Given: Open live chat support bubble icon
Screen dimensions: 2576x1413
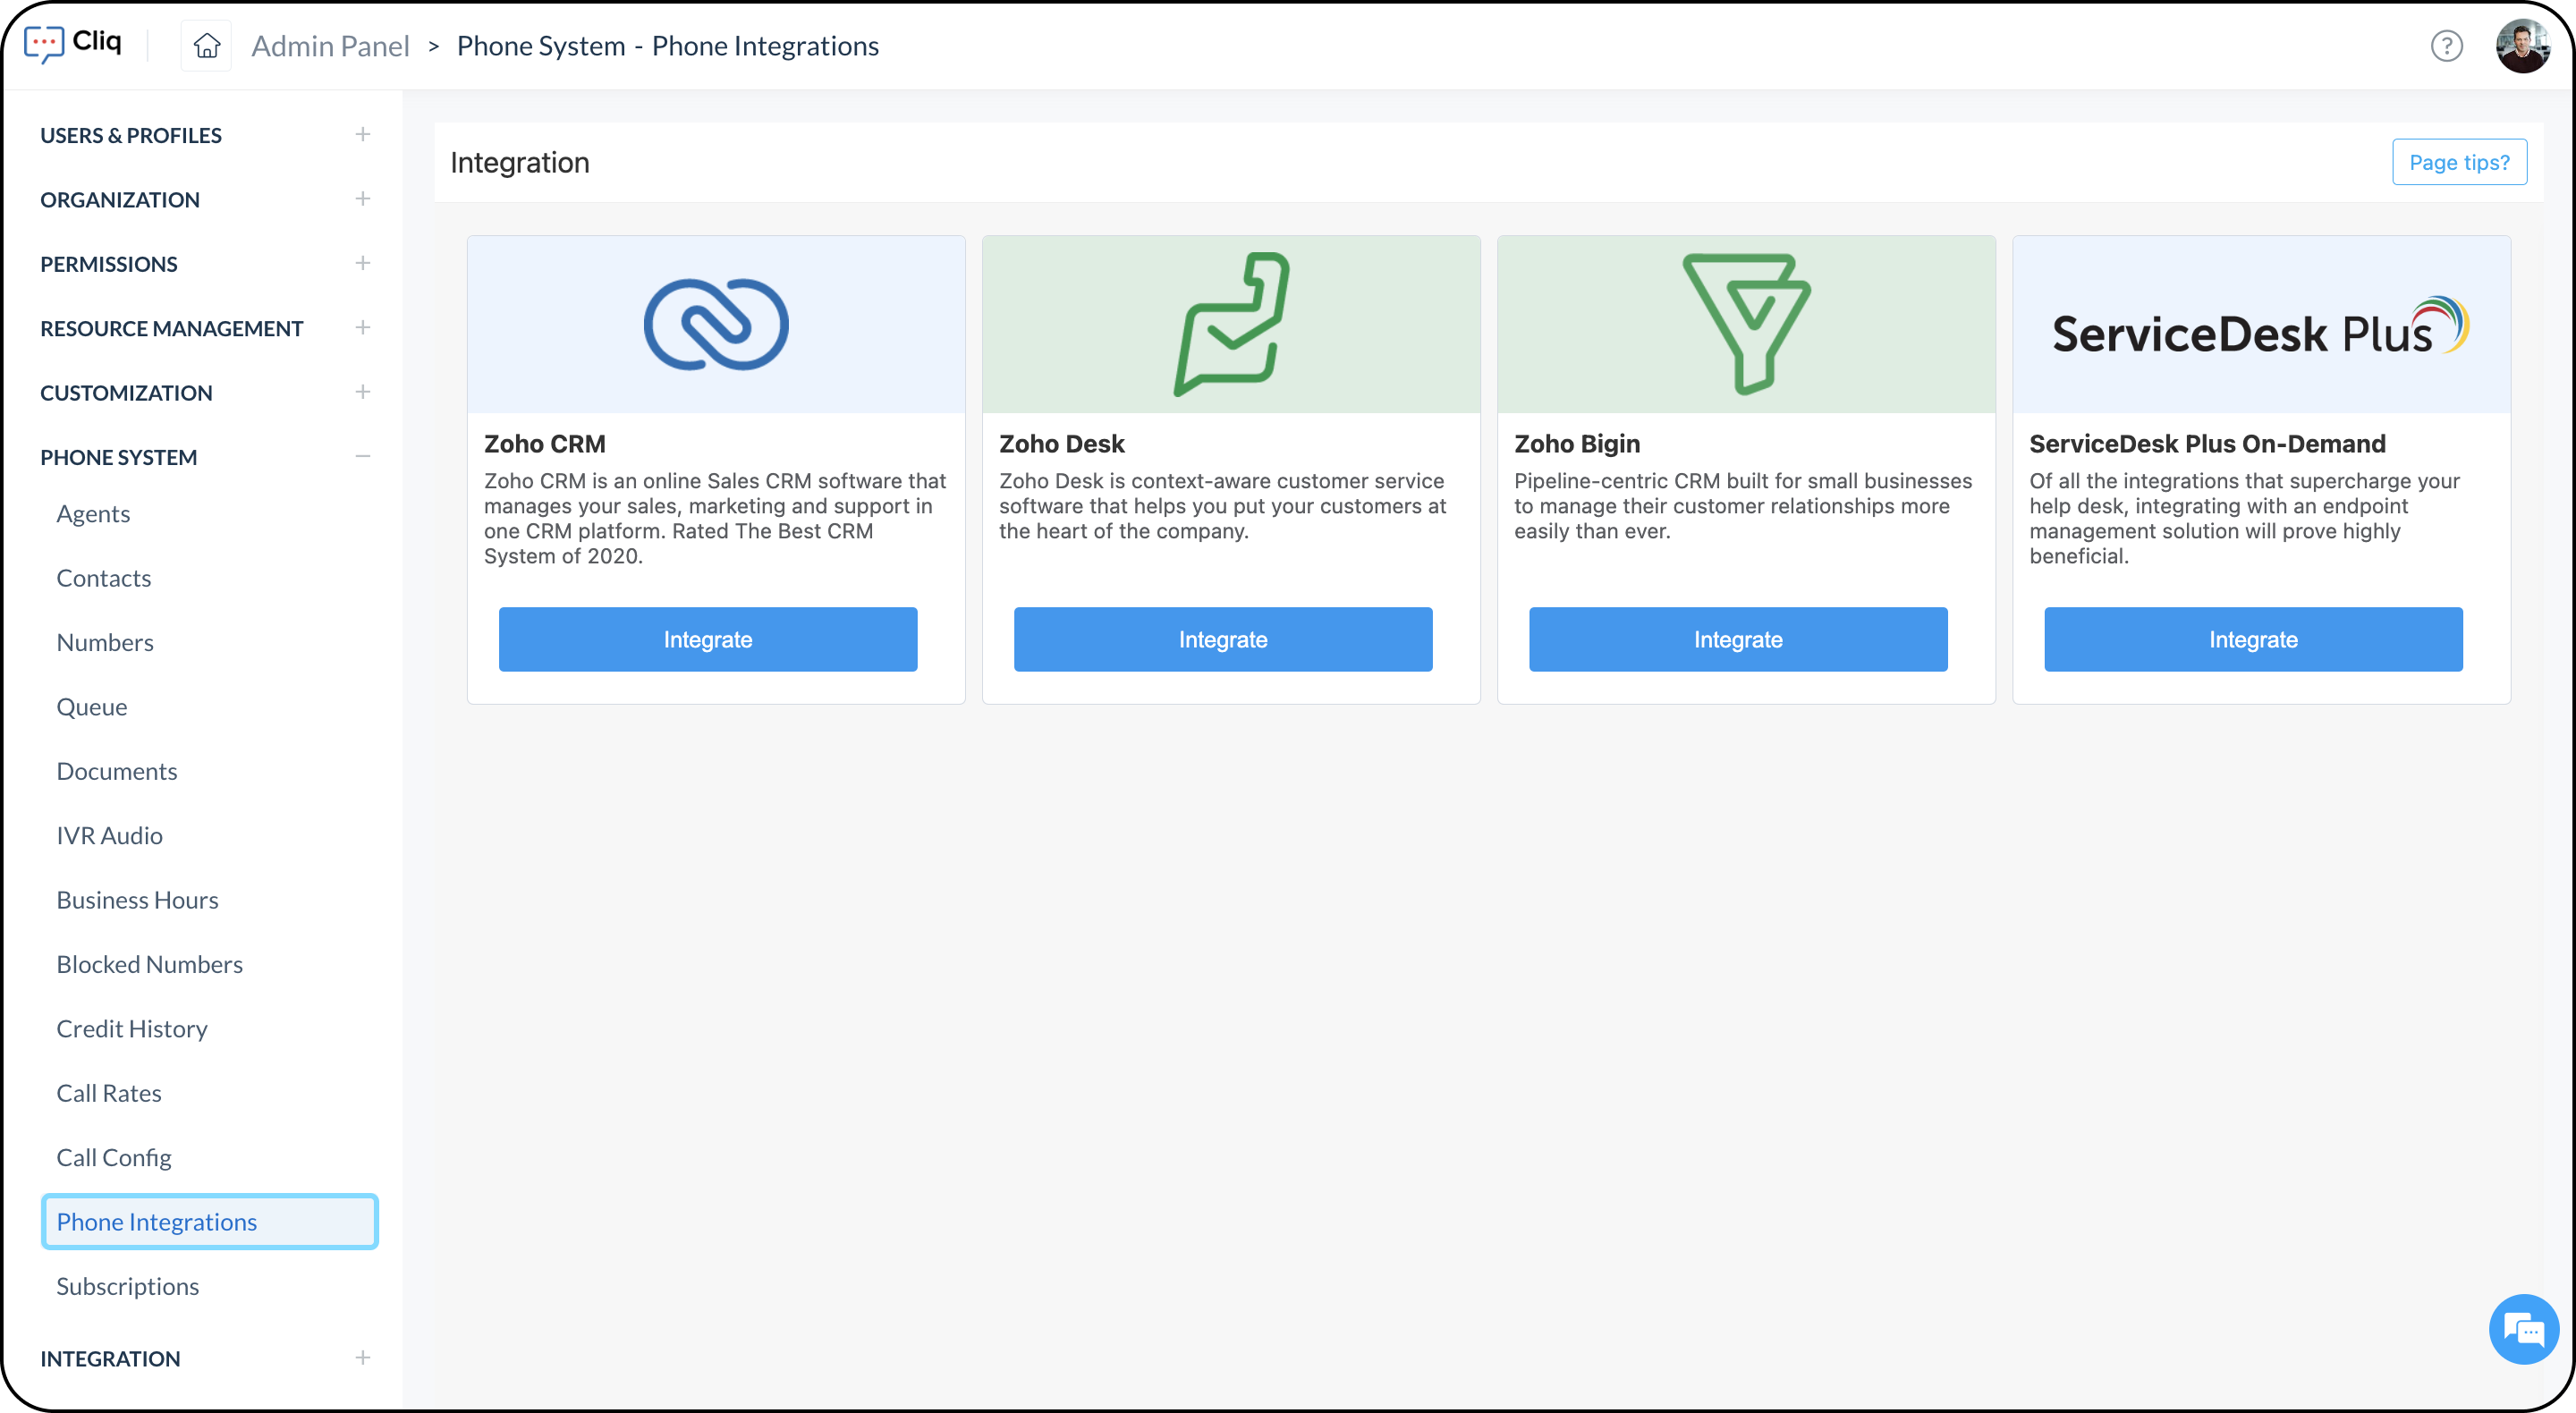Looking at the screenshot, I should pos(2523,1329).
